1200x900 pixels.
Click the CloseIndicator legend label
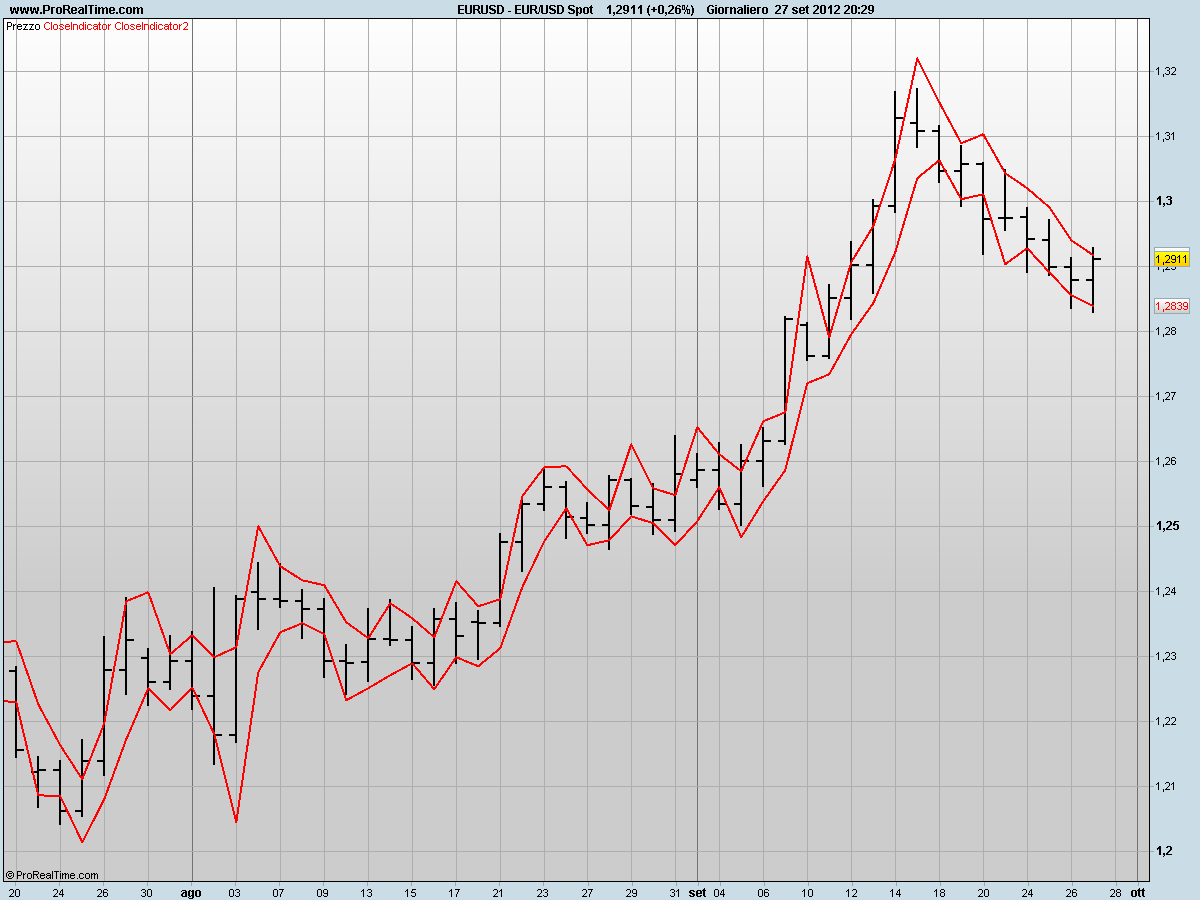77,26
